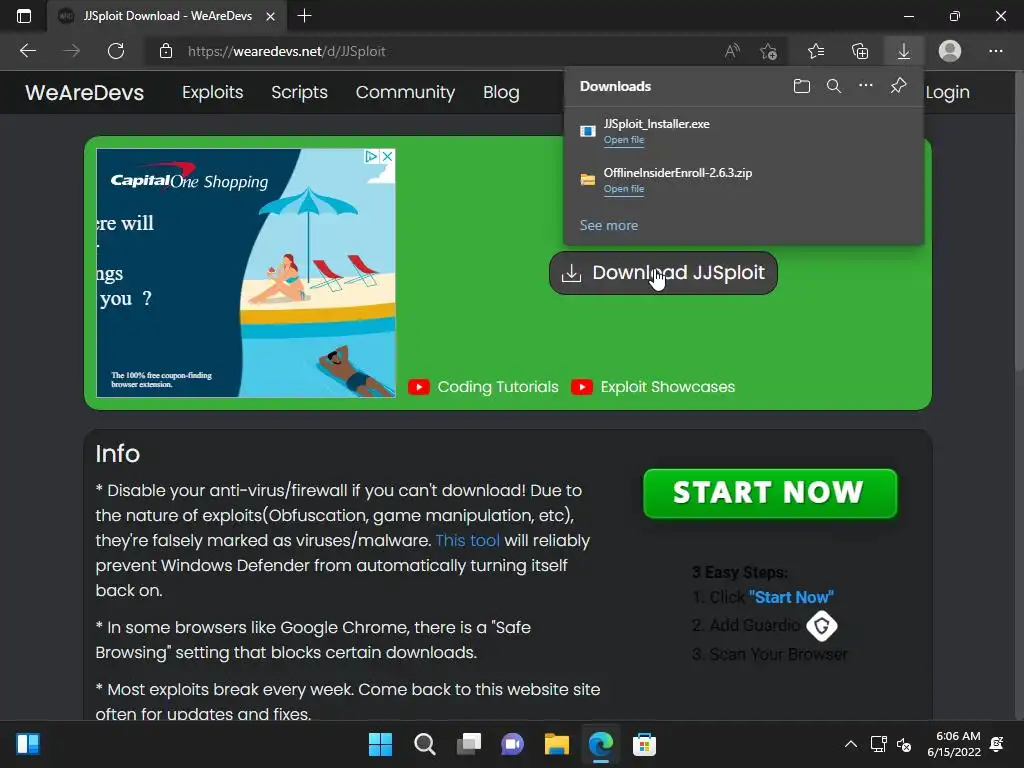View site information lock icon
The height and width of the screenshot is (768, 1024).
click(166, 51)
